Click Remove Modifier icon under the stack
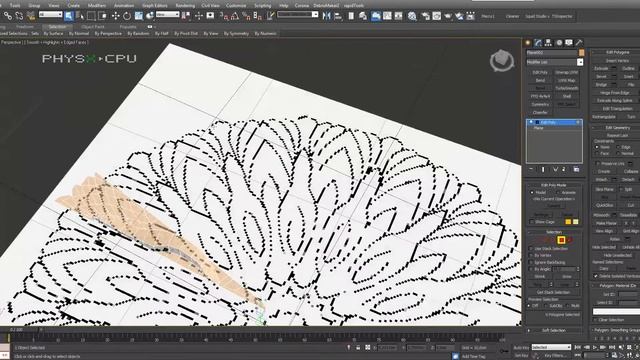This screenshot has width=640, height=360. 564,169
